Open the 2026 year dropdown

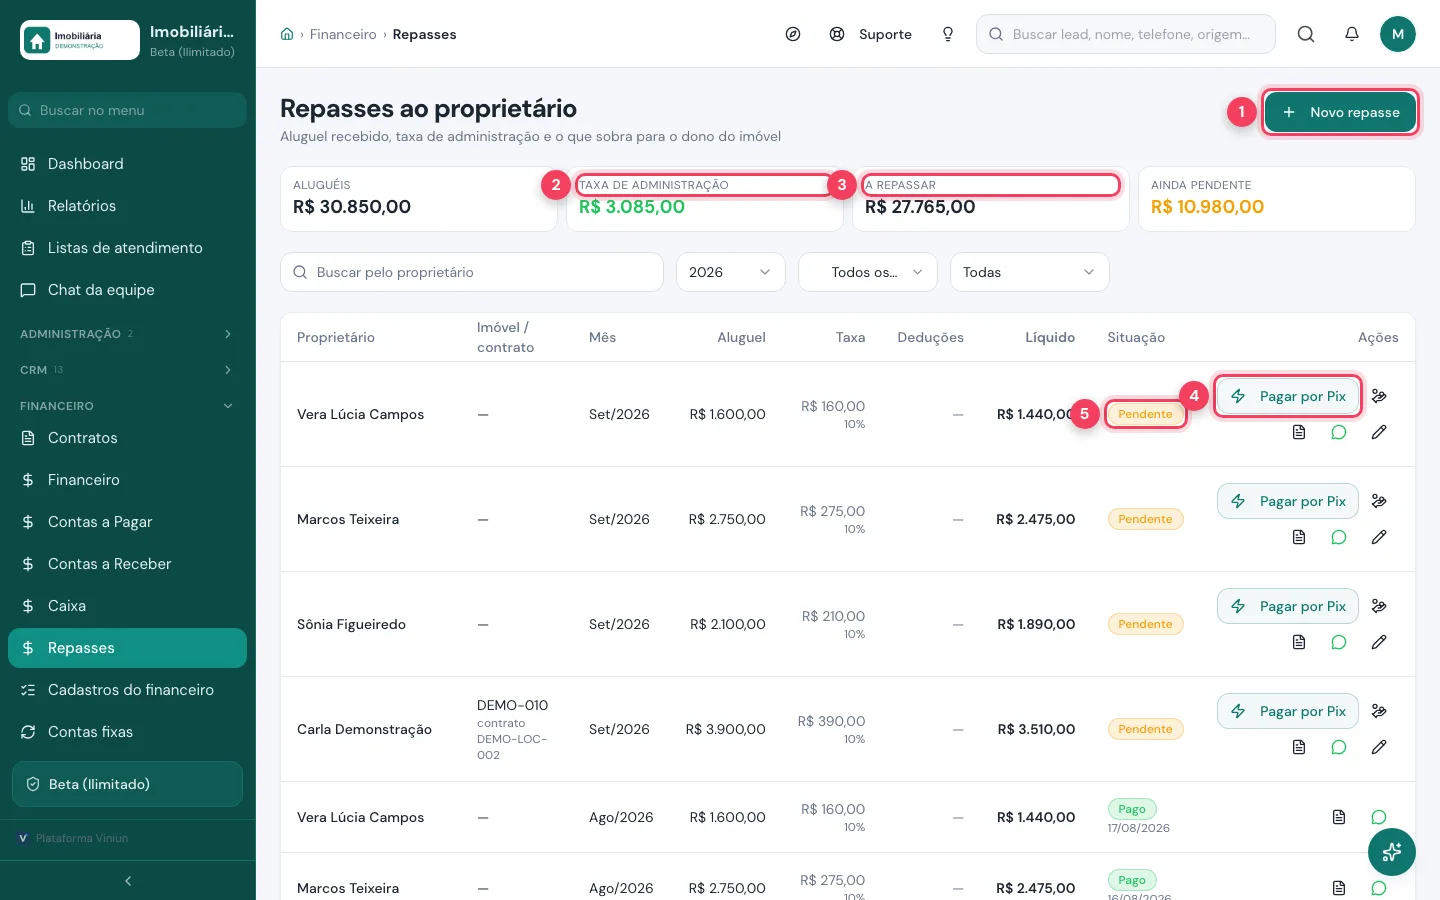[731, 272]
